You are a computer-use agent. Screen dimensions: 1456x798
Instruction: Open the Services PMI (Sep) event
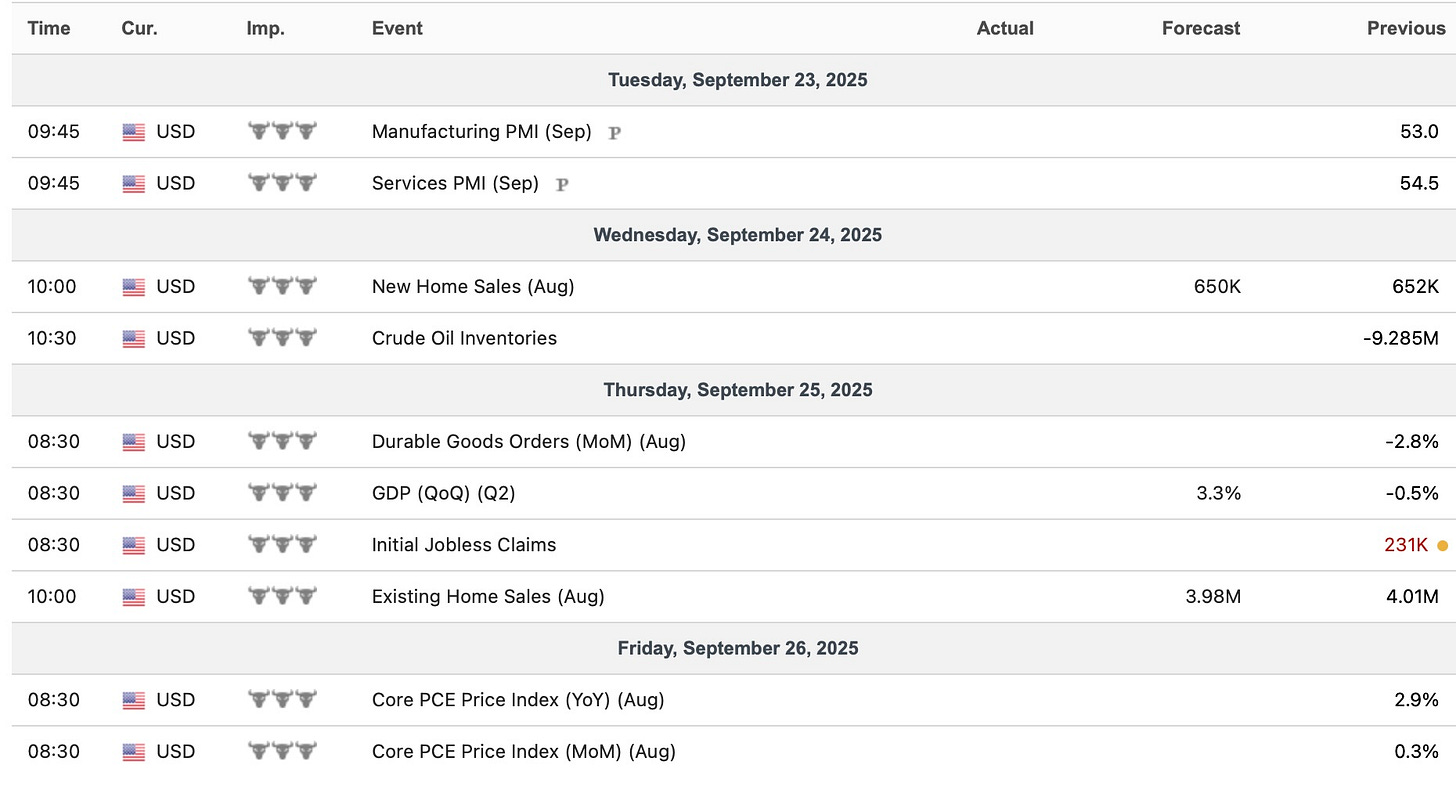(455, 184)
